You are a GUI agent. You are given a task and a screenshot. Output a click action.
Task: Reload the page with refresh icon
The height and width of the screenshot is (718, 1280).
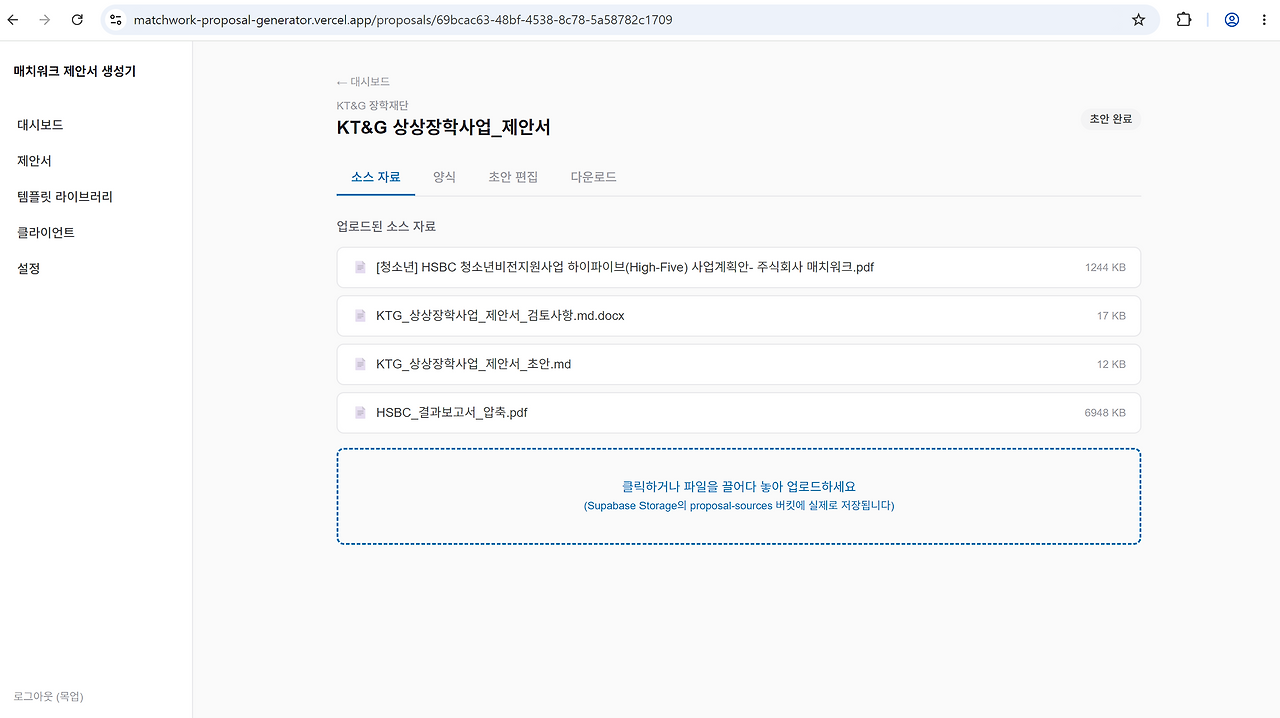tap(77, 20)
